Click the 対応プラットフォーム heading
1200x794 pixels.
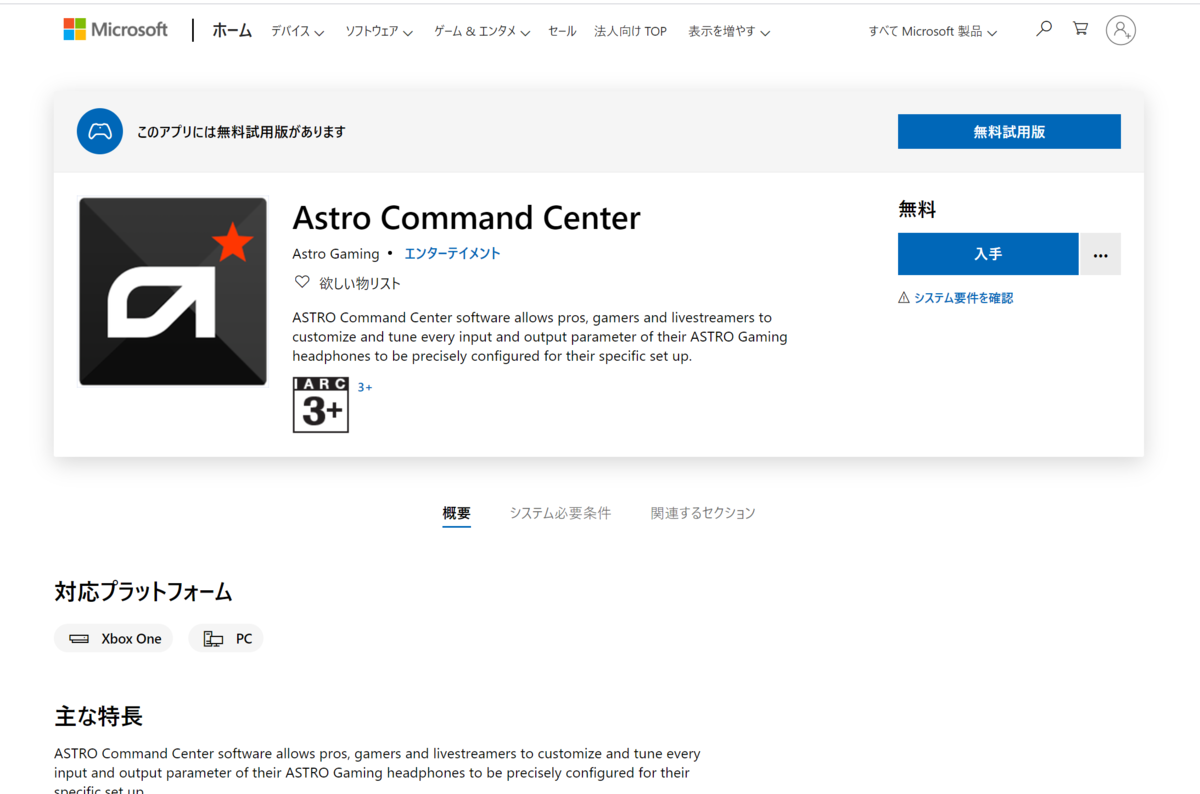[x=143, y=592]
